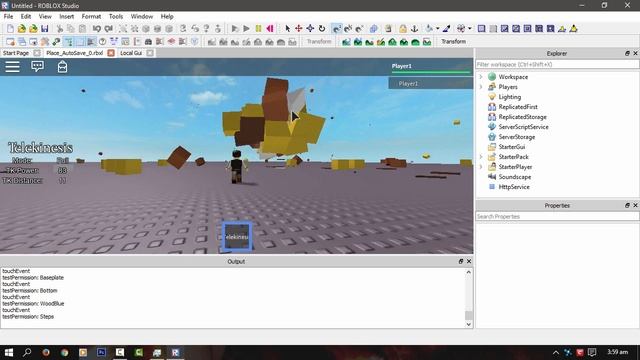
Task: Close the Local Gui tab
Action: (x=150, y=53)
